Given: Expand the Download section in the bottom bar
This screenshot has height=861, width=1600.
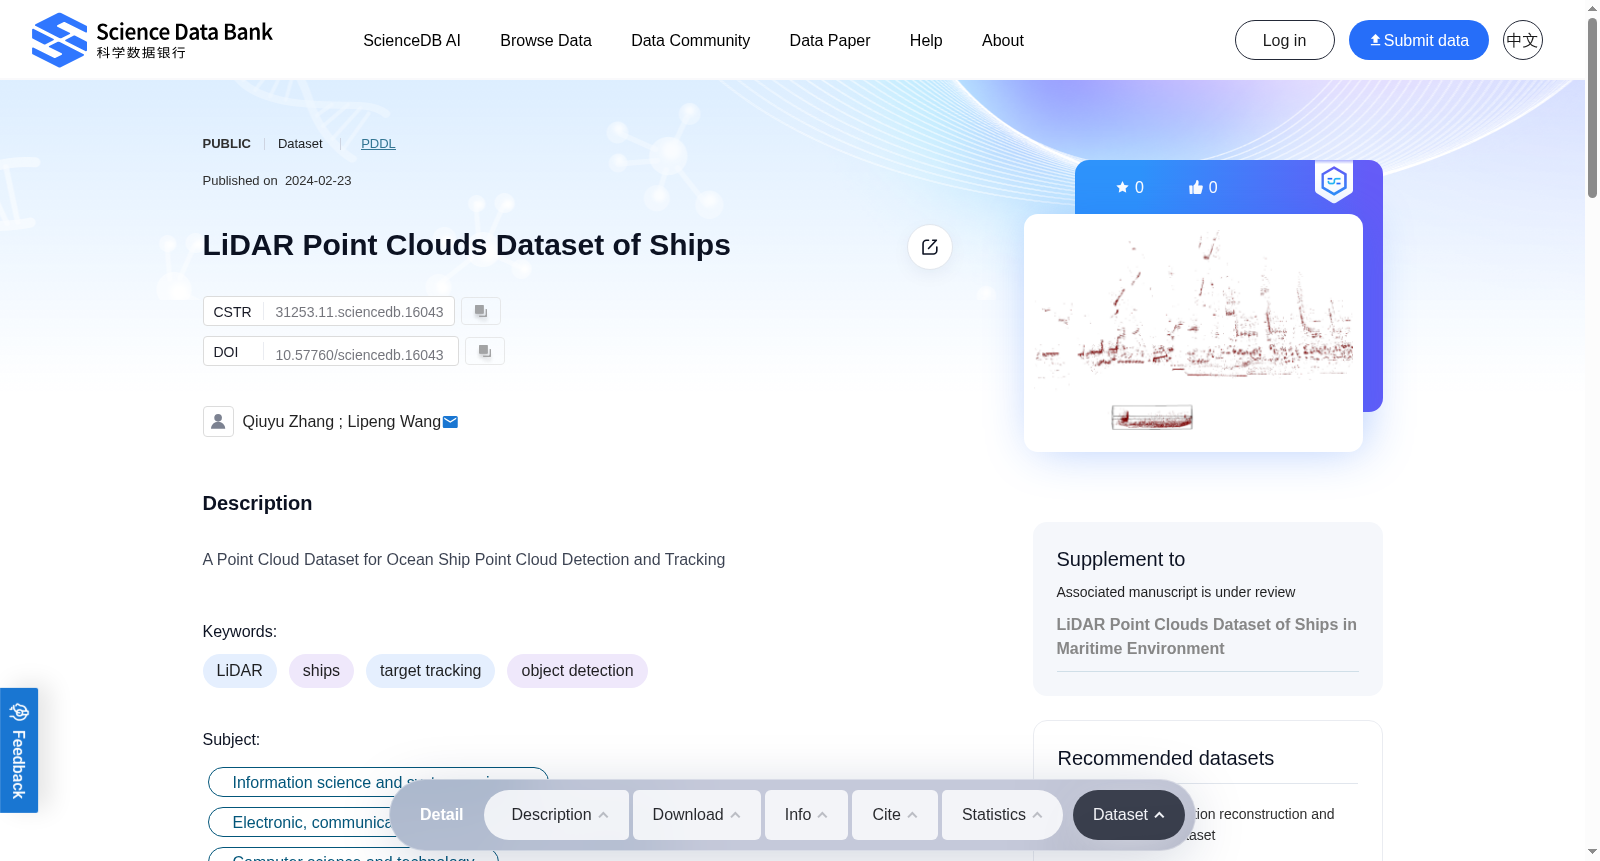Looking at the screenshot, I should (697, 815).
